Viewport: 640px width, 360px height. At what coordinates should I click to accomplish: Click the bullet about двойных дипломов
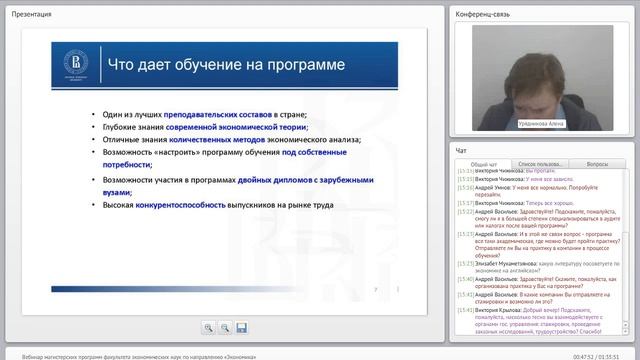tap(238, 186)
